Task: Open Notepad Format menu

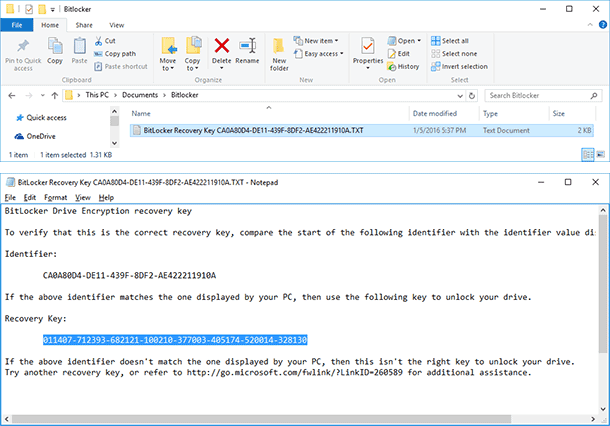Action: (x=56, y=198)
